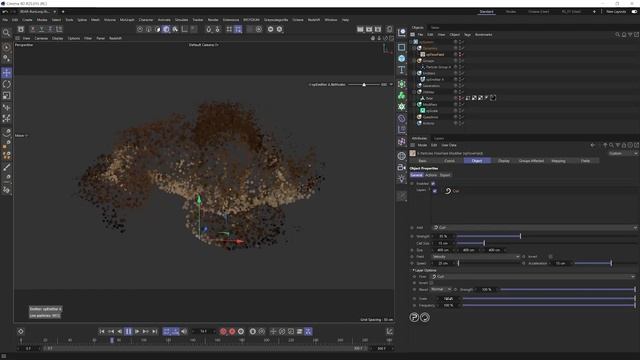This screenshot has width=640, height=360.
Task: Click the second round preset button below Frequency
Action: (x=424, y=317)
